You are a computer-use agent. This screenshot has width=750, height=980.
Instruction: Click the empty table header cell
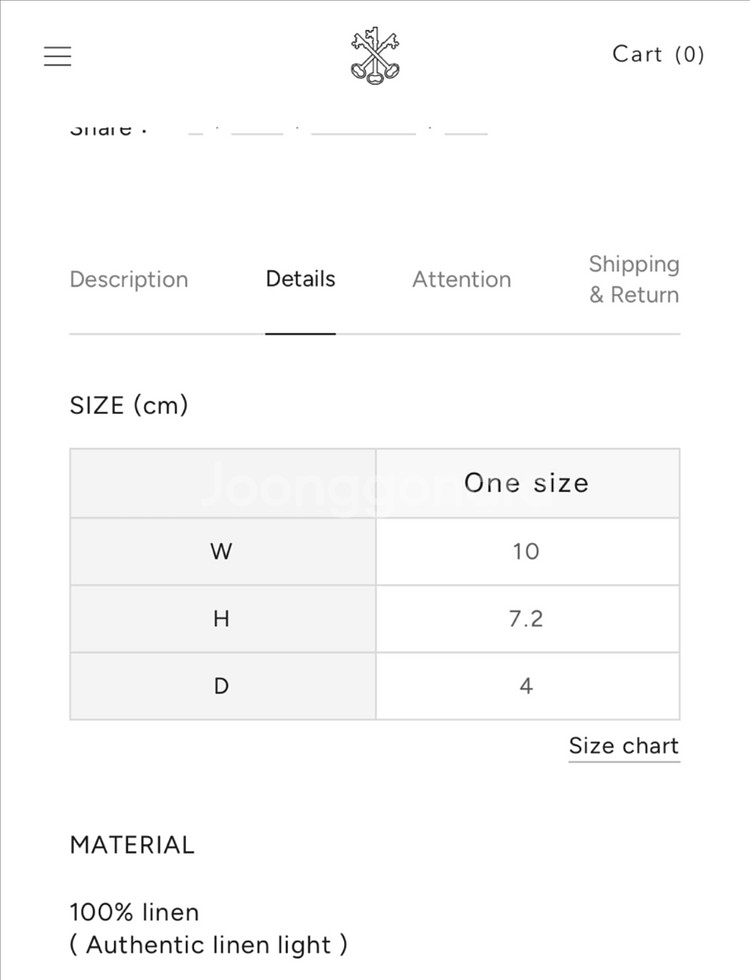point(222,483)
